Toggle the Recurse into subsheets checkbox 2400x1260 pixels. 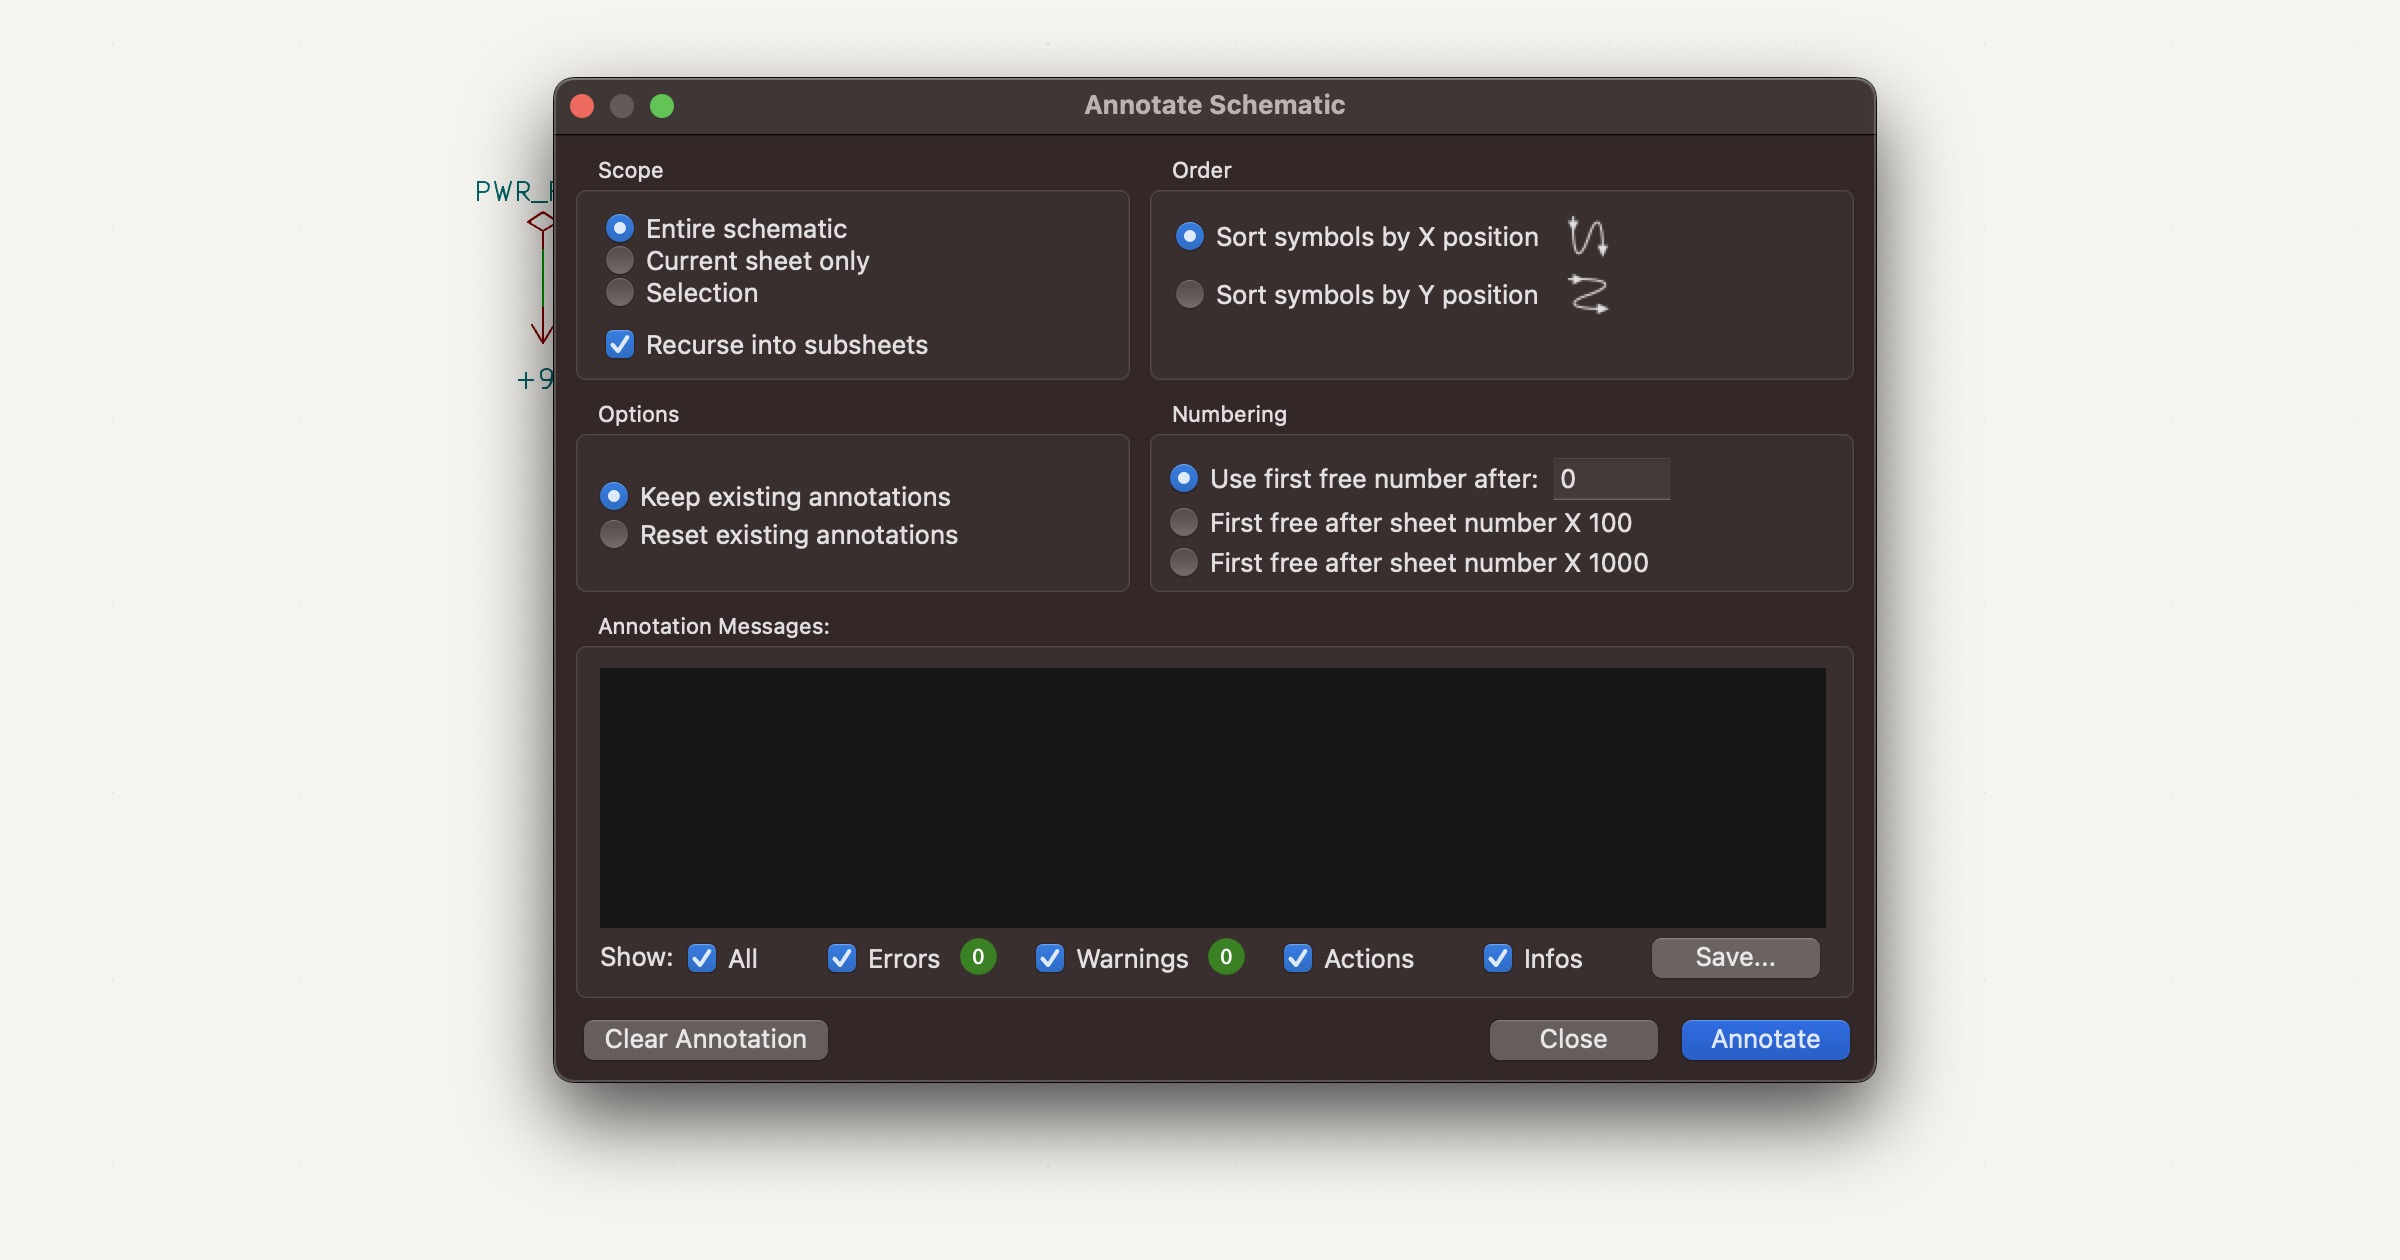pos(617,344)
